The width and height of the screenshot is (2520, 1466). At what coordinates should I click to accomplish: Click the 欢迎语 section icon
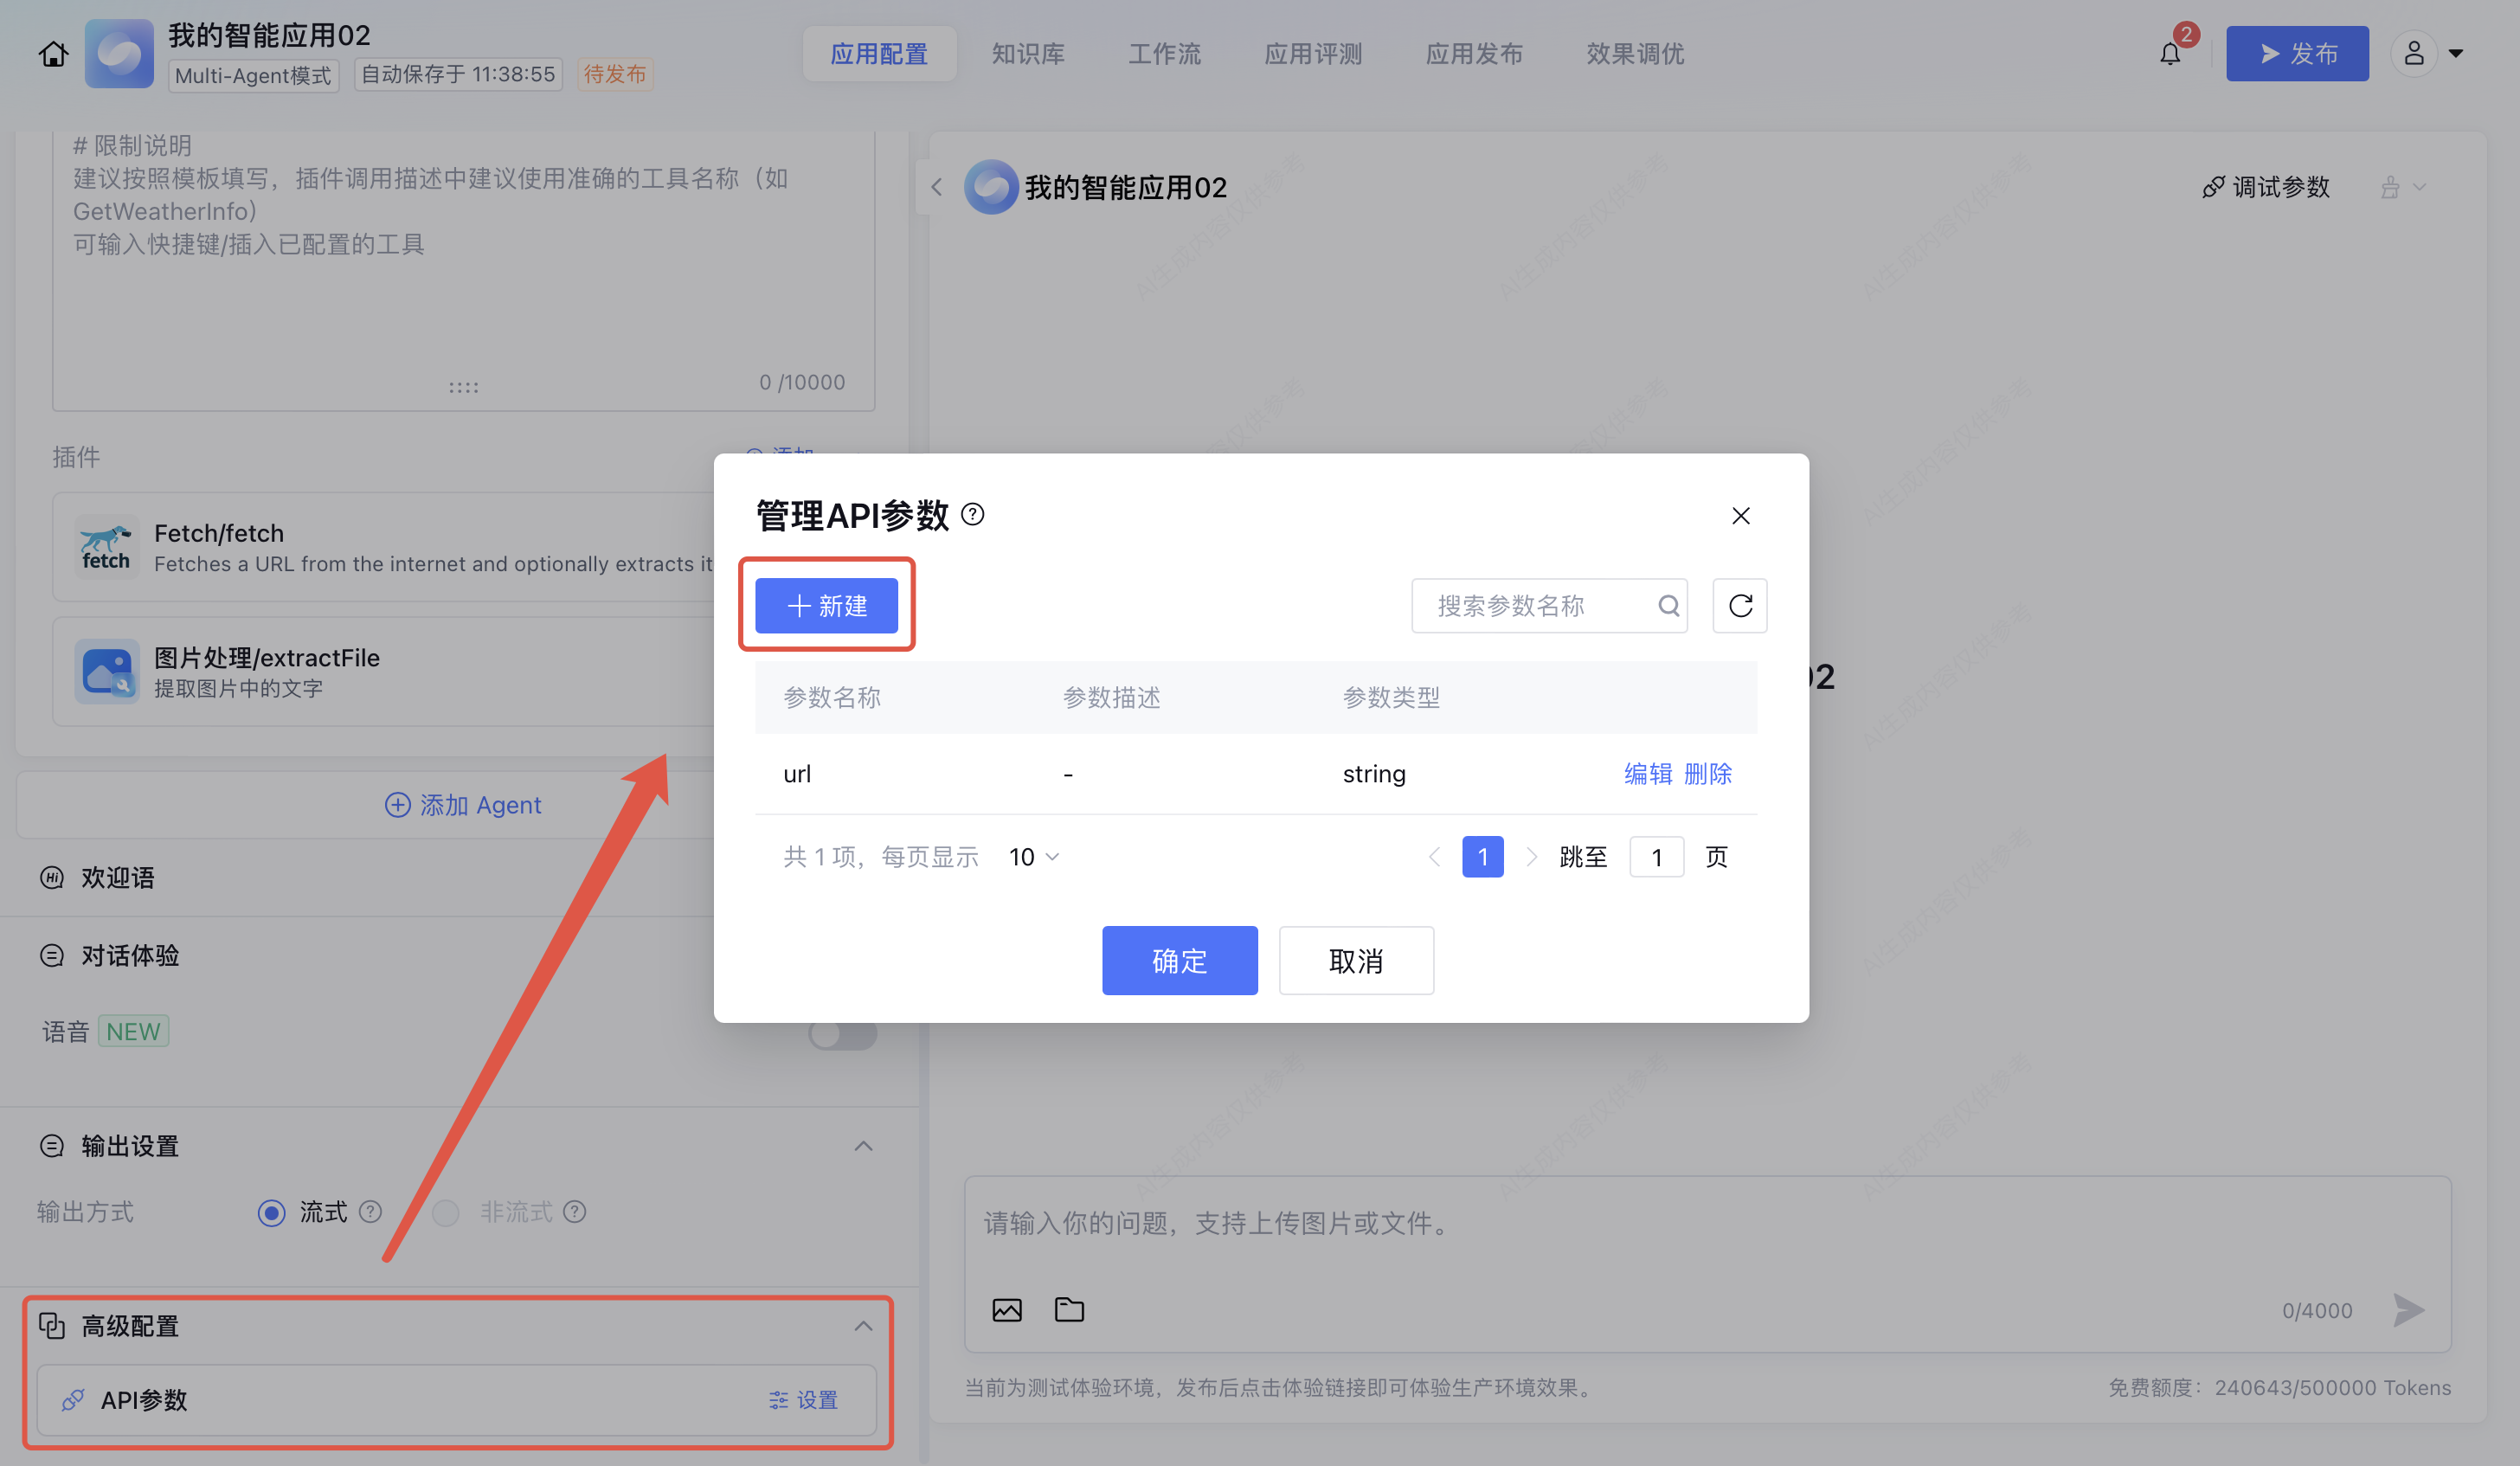(52, 878)
